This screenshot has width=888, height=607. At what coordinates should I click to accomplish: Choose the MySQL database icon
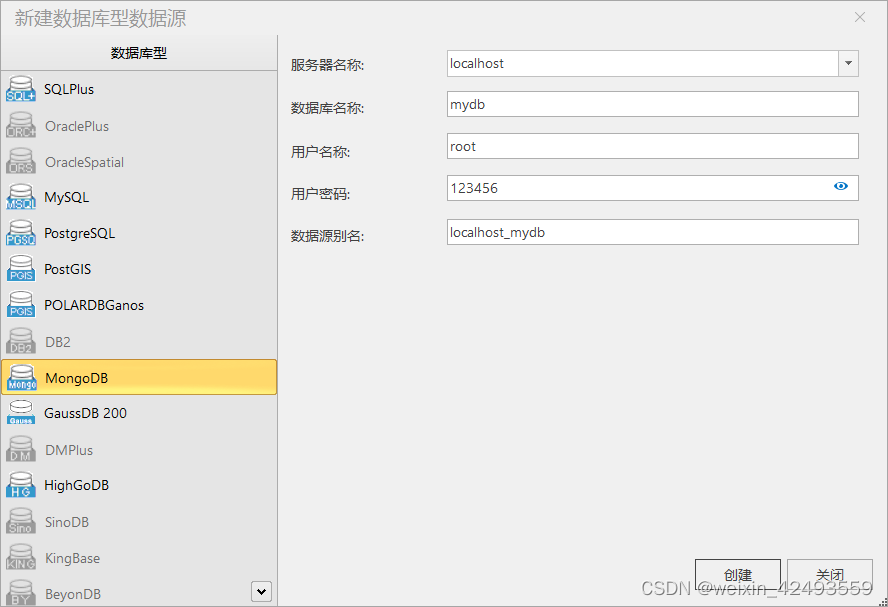[x=21, y=197]
